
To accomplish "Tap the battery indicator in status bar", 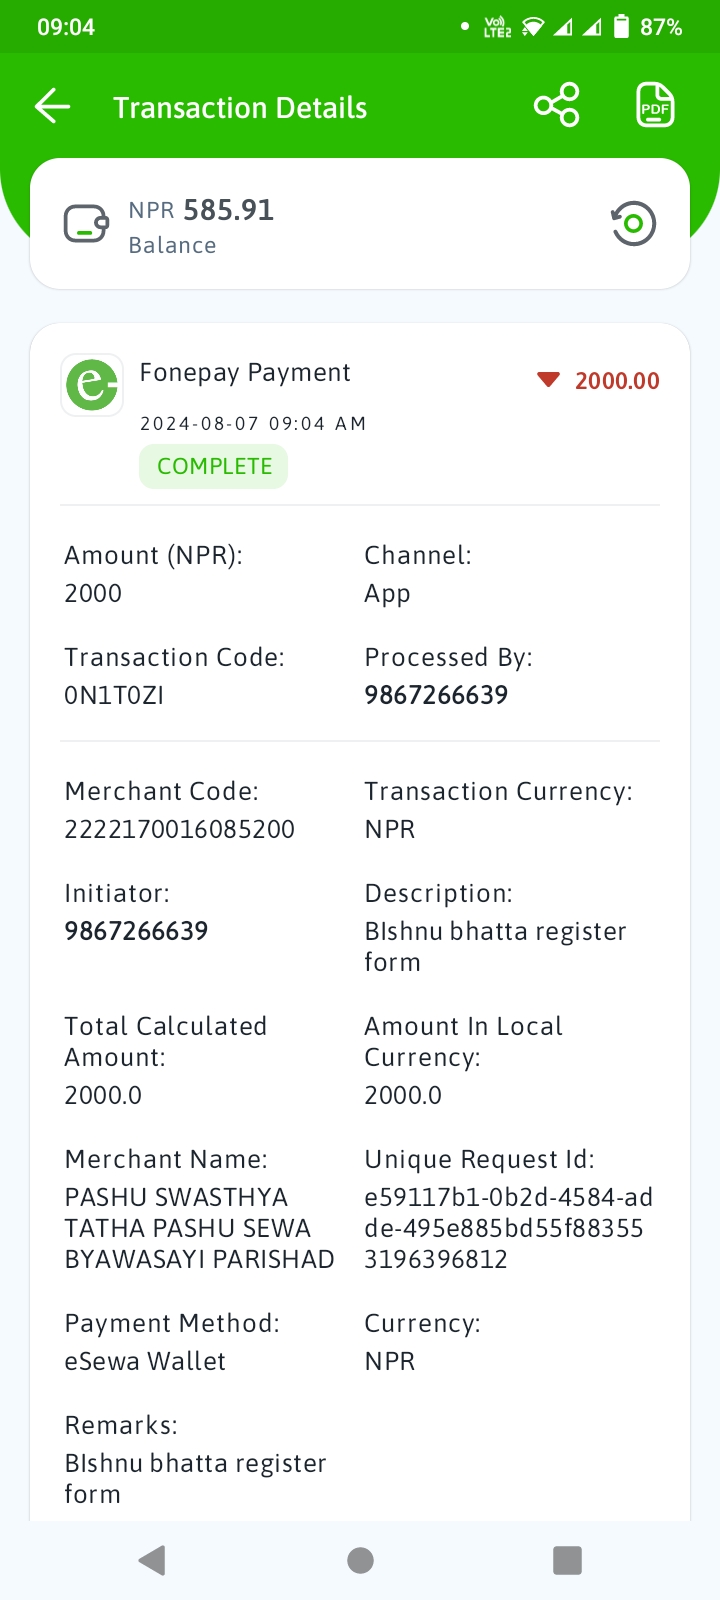I will (x=621, y=27).
